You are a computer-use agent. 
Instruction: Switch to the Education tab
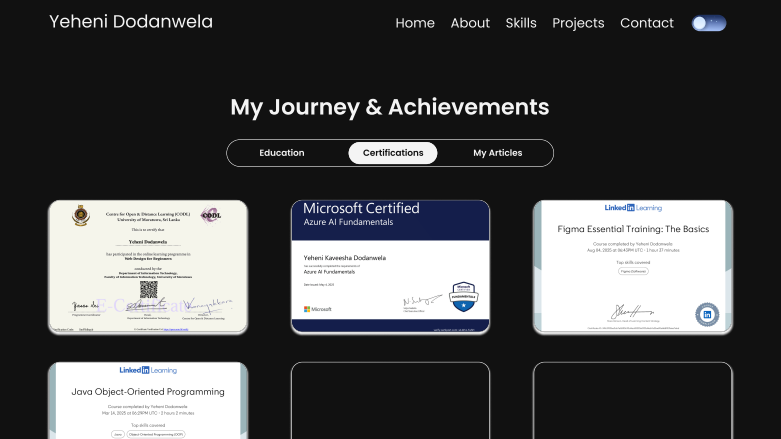click(x=282, y=153)
